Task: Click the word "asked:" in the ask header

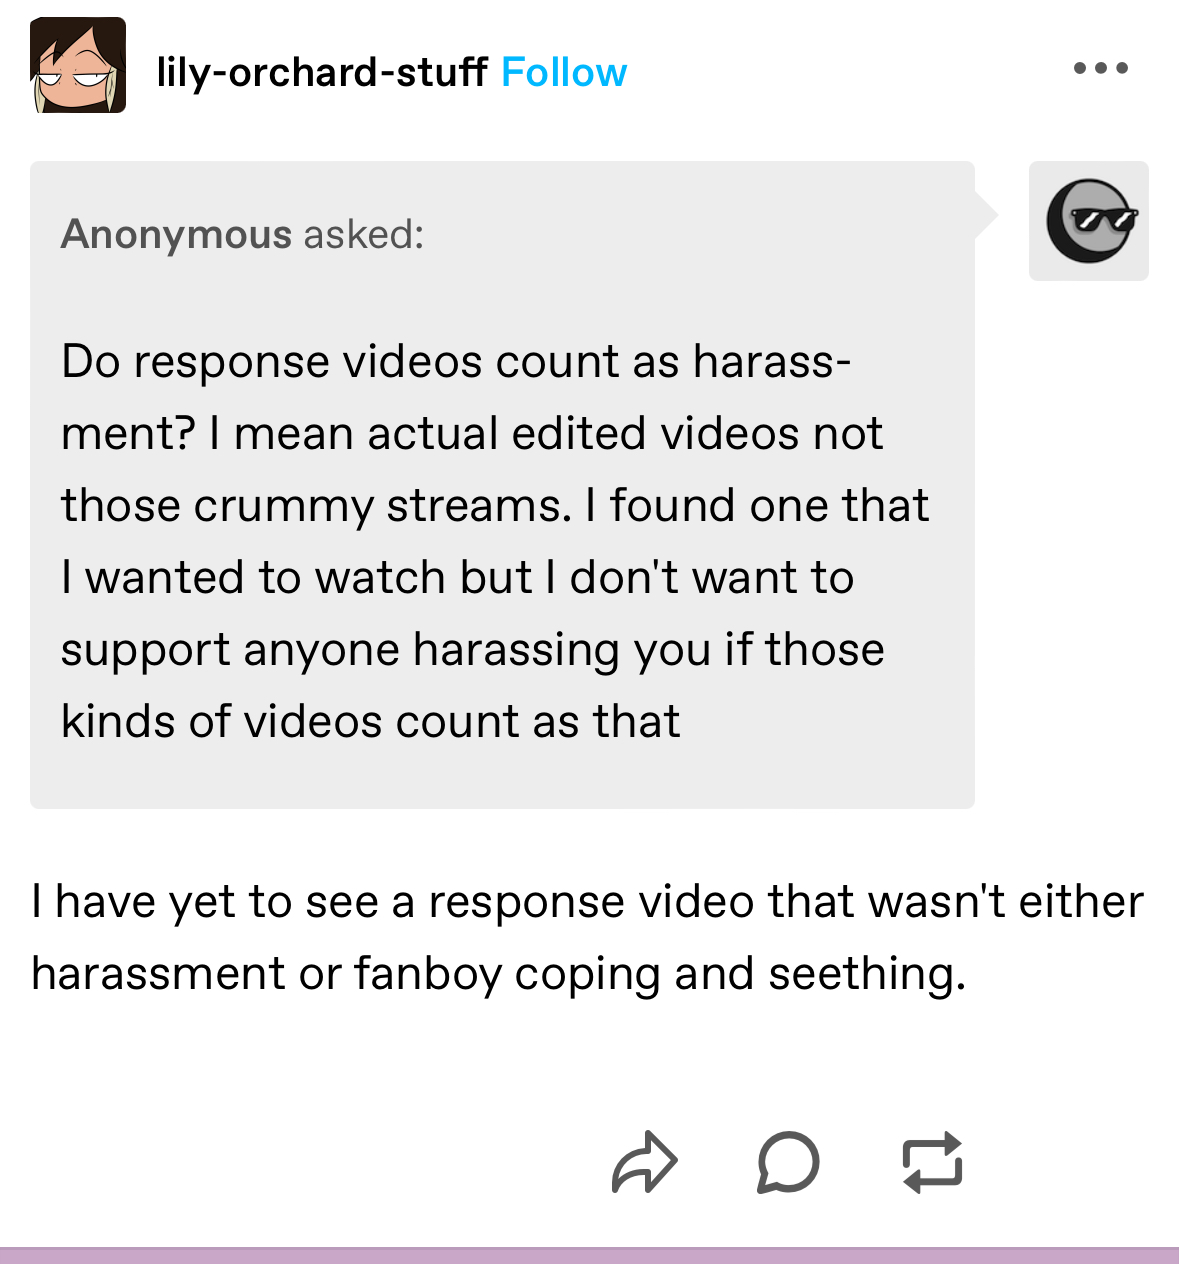Action: [364, 234]
